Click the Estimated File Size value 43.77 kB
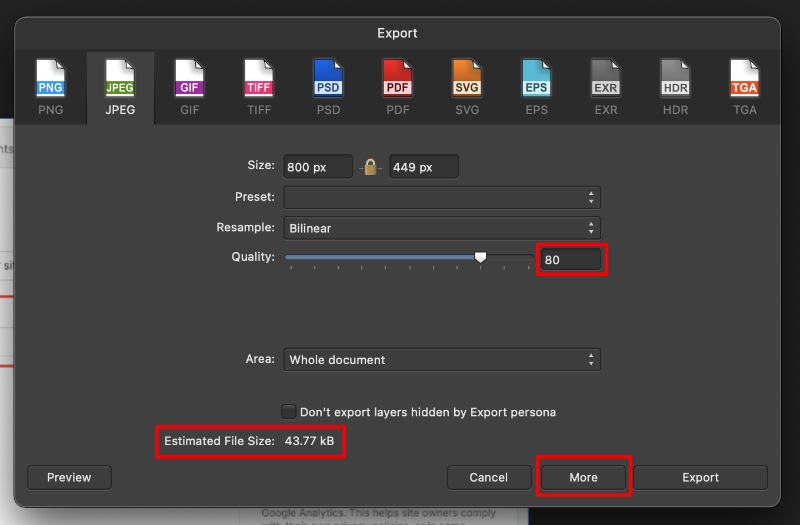Screen dimensions: 800x525 (309, 441)
